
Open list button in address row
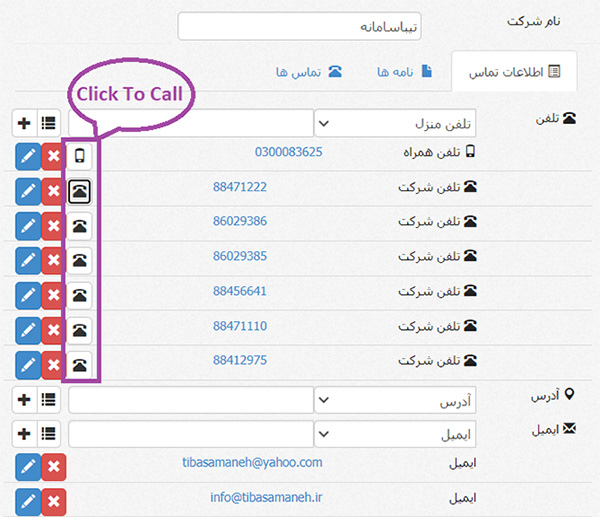coord(49,400)
